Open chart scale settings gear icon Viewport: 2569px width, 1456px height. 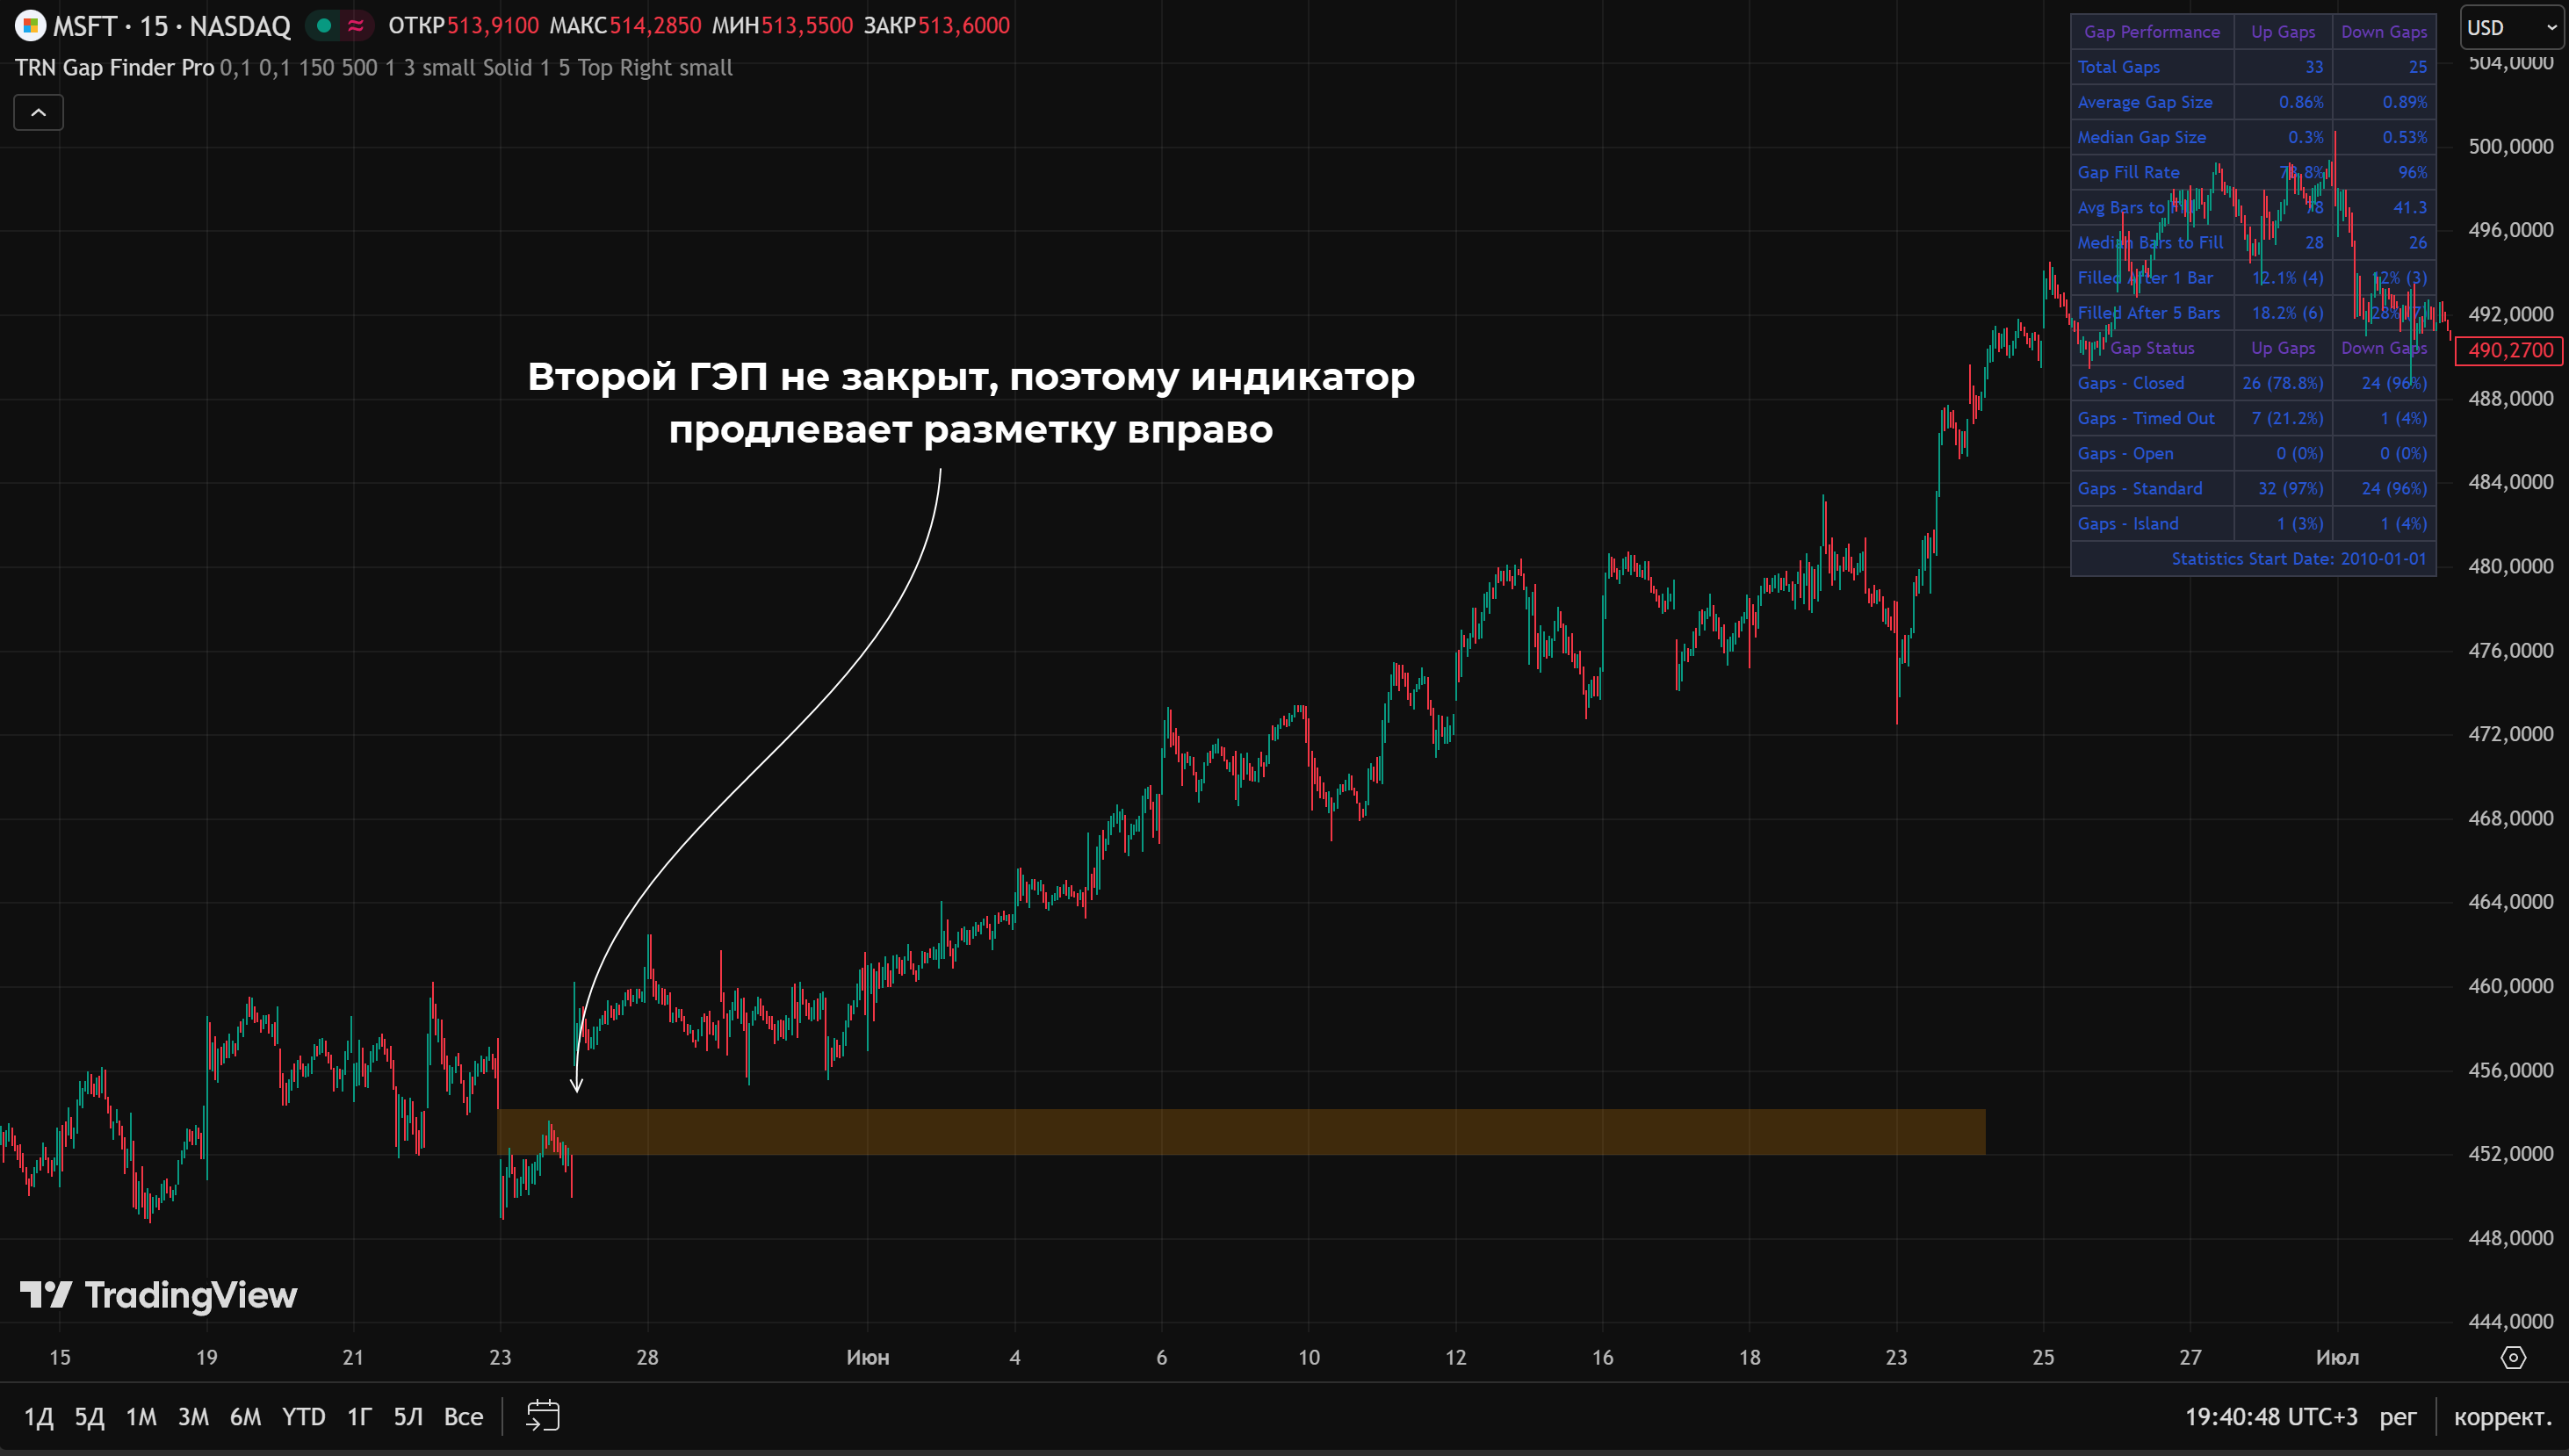[x=2512, y=1357]
